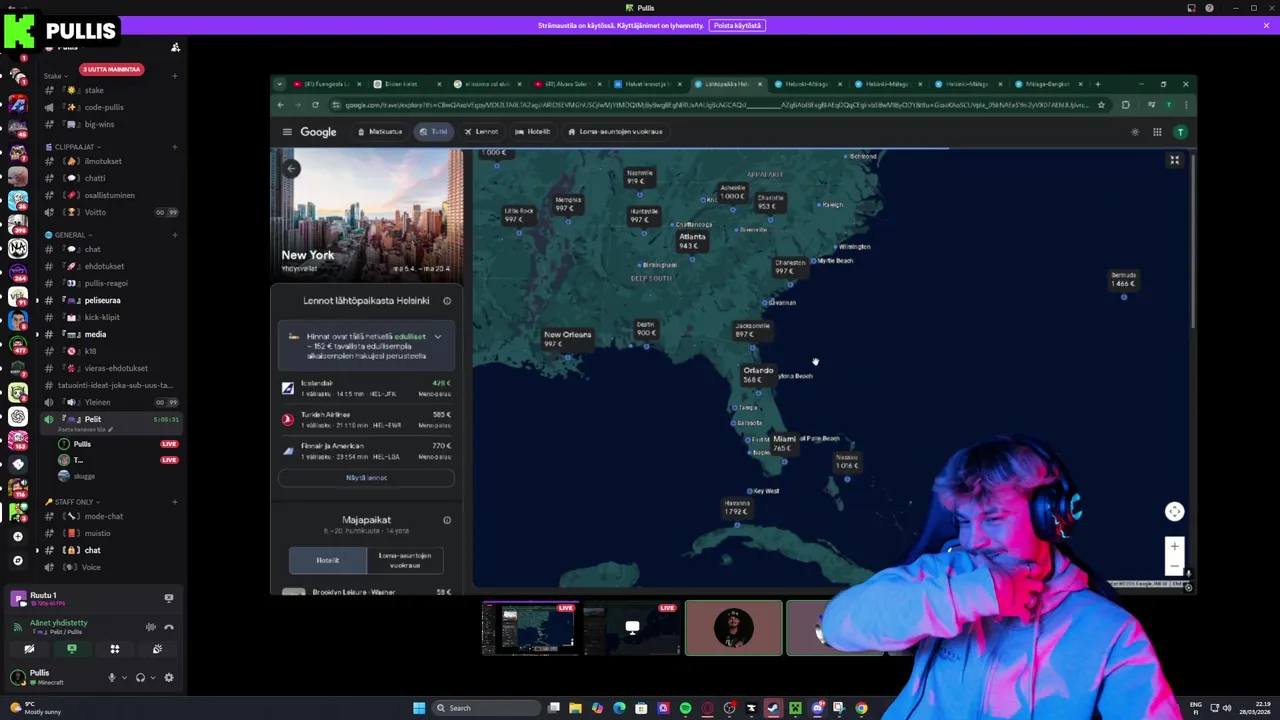Screen dimensions: 1280x720
Task: Click the fullscreen map icon
Action: pos(1175,160)
